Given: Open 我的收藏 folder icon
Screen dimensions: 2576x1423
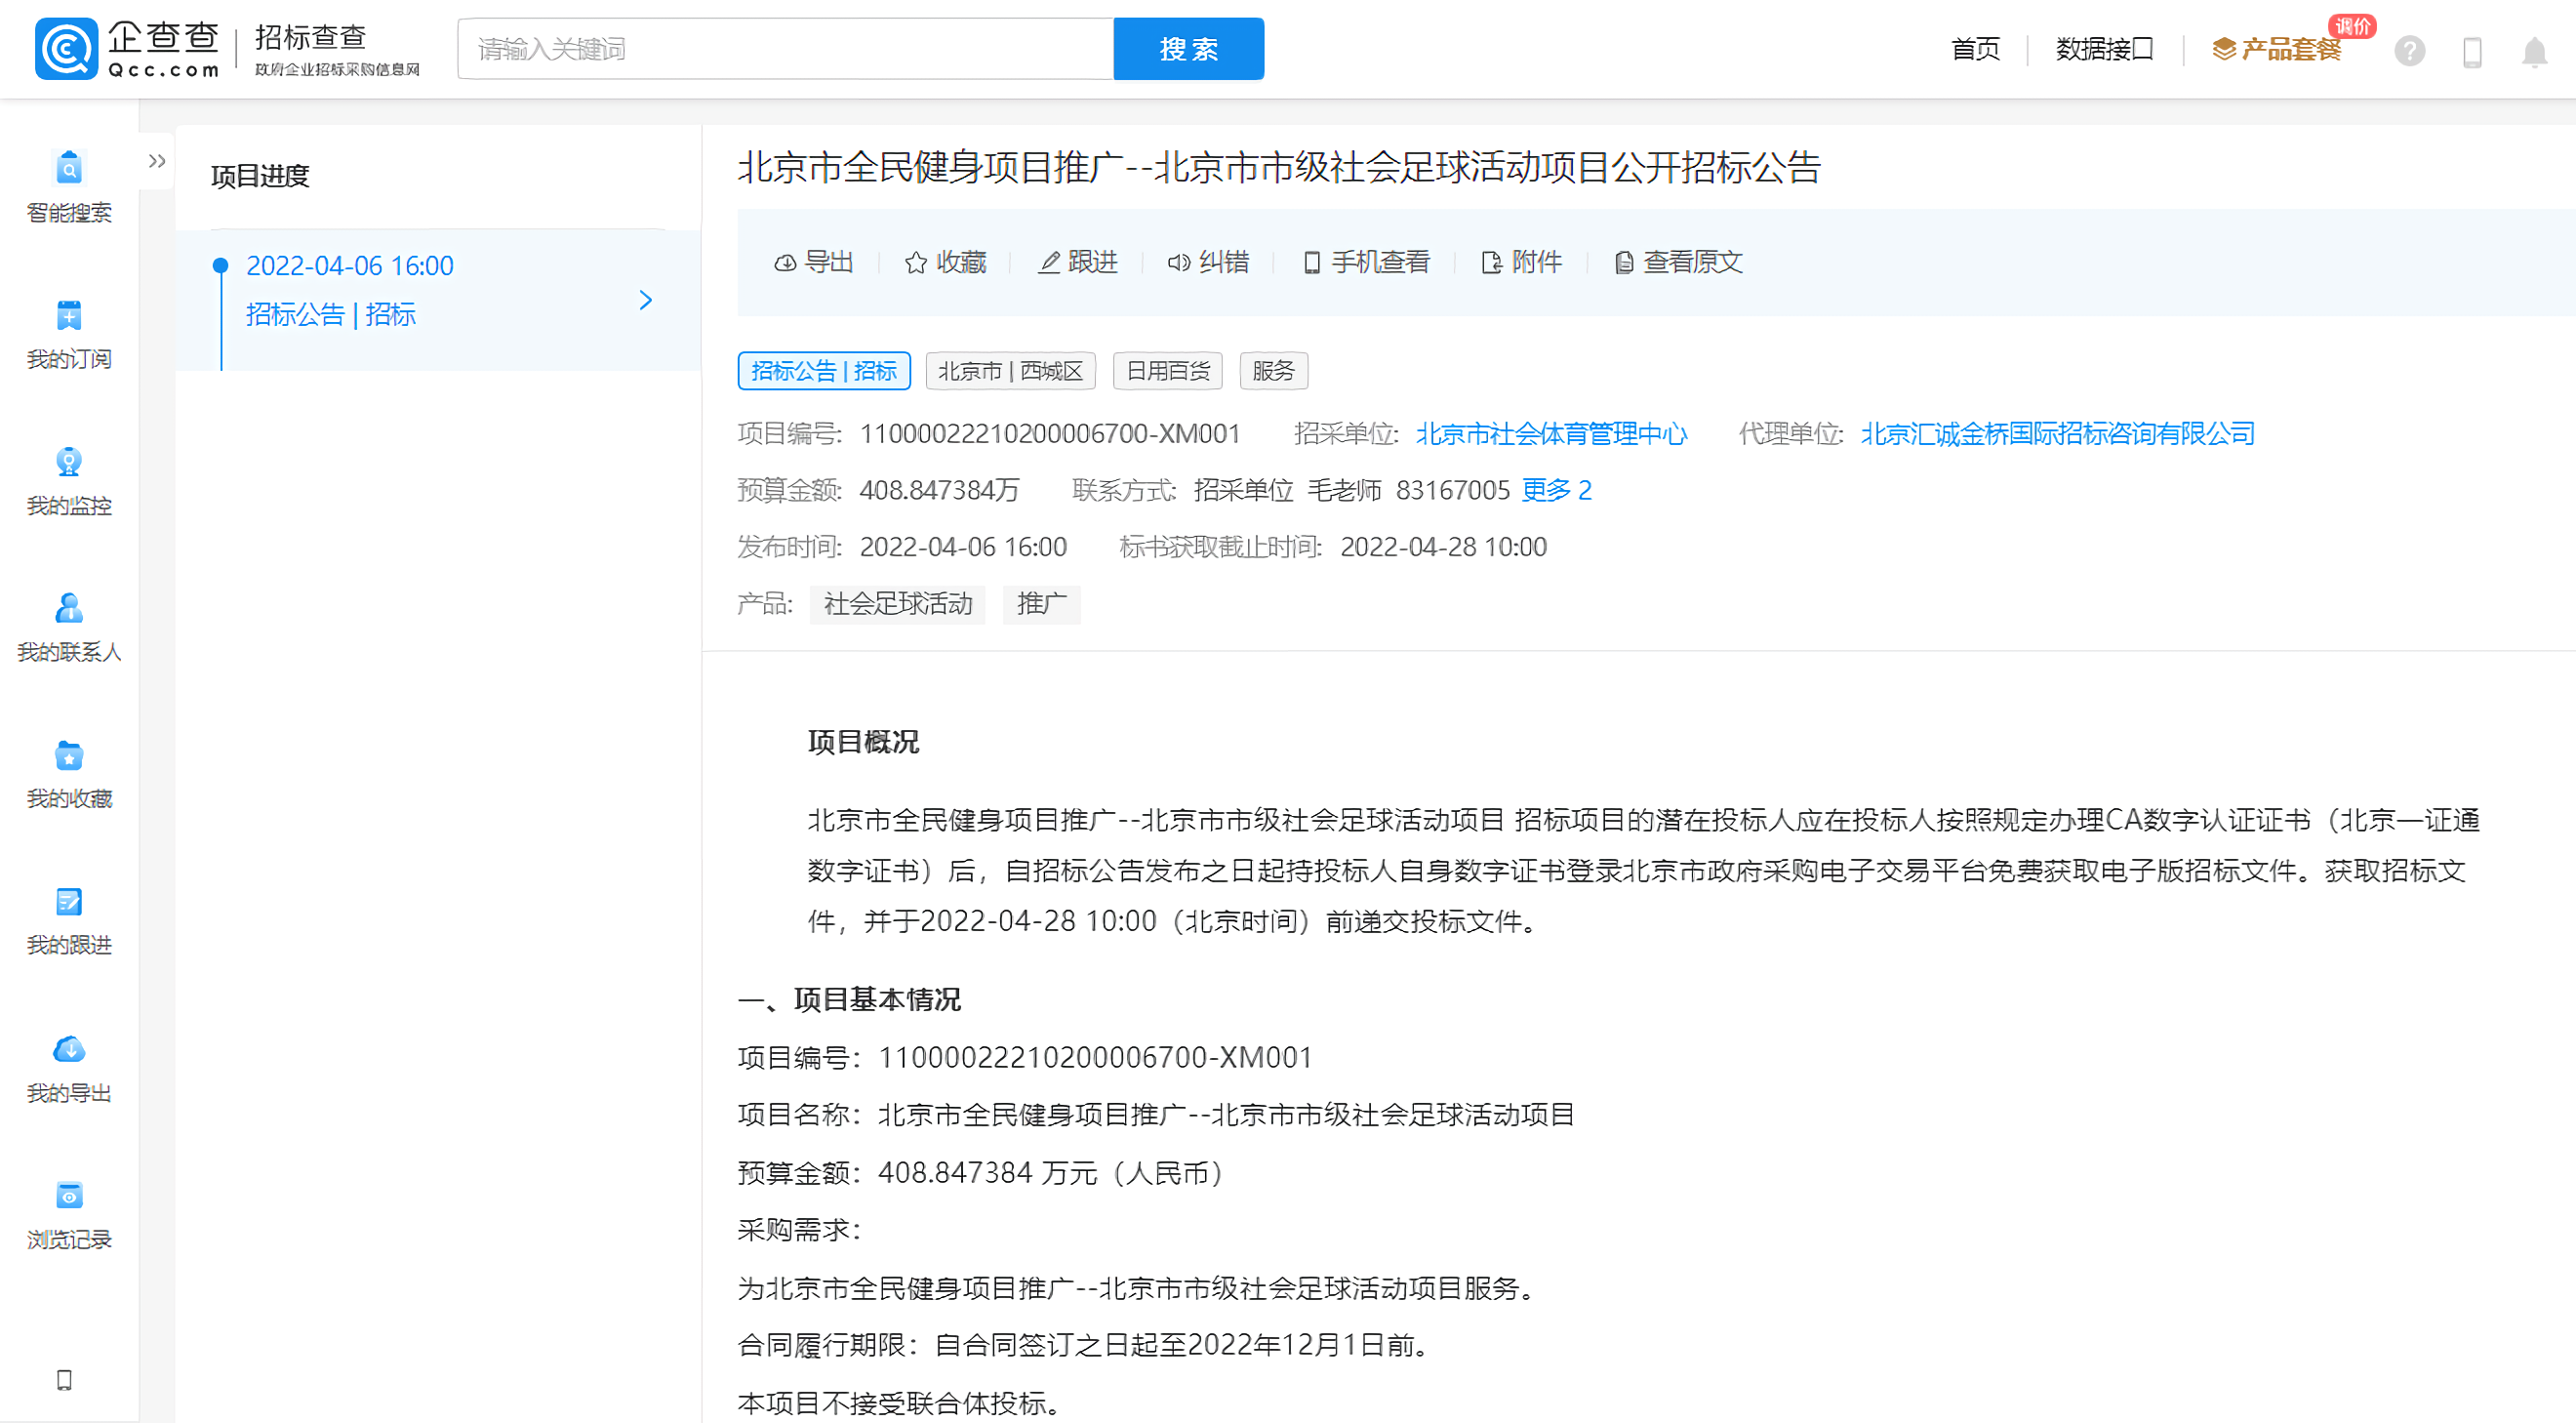Looking at the screenshot, I should point(68,756).
